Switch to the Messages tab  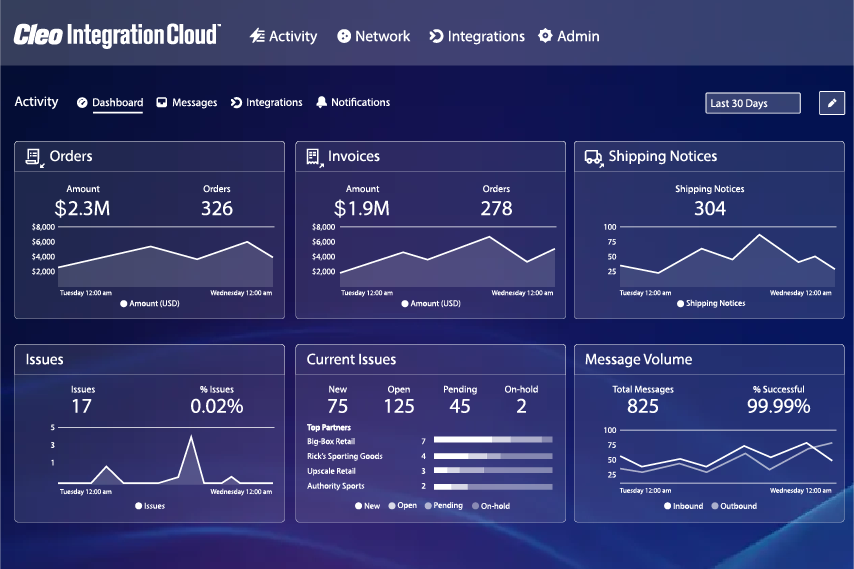[187, 102]
